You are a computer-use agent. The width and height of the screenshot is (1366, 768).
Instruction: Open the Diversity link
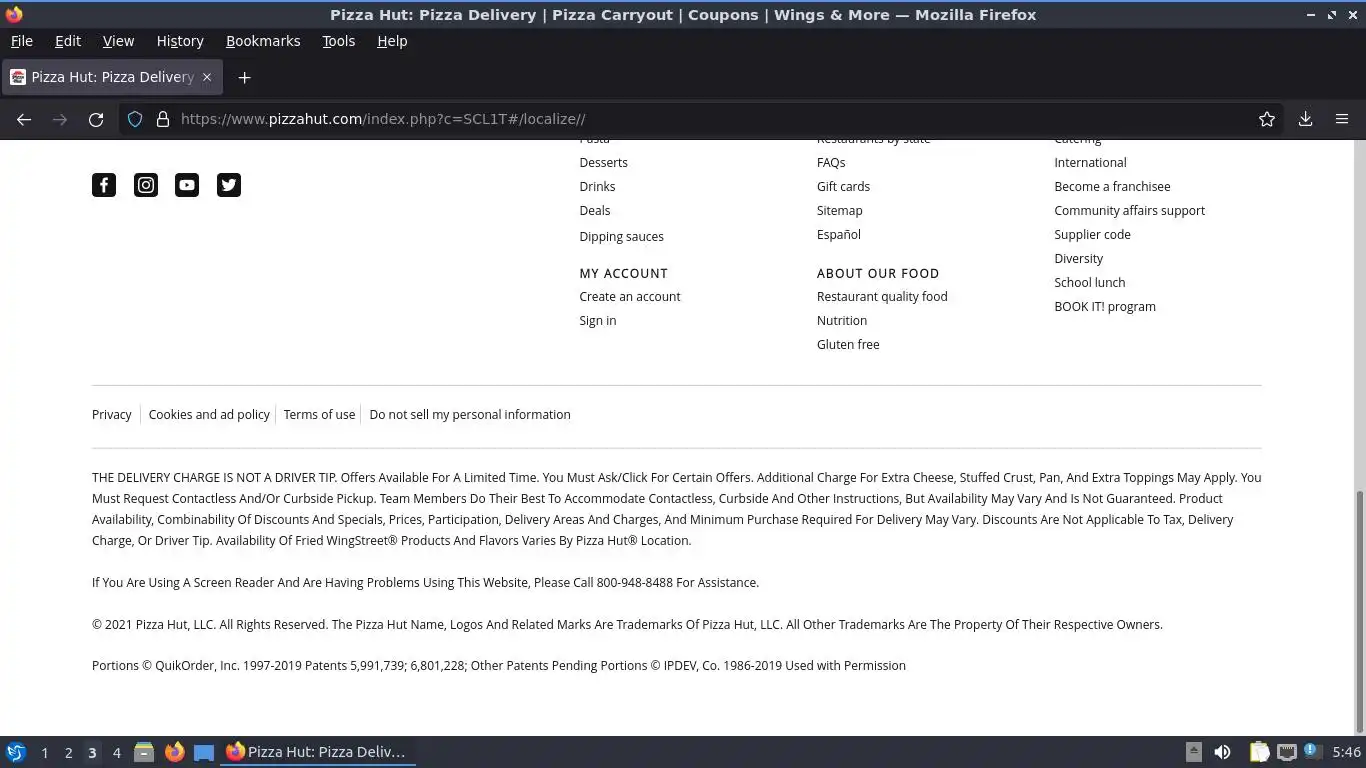point(1078,258)
